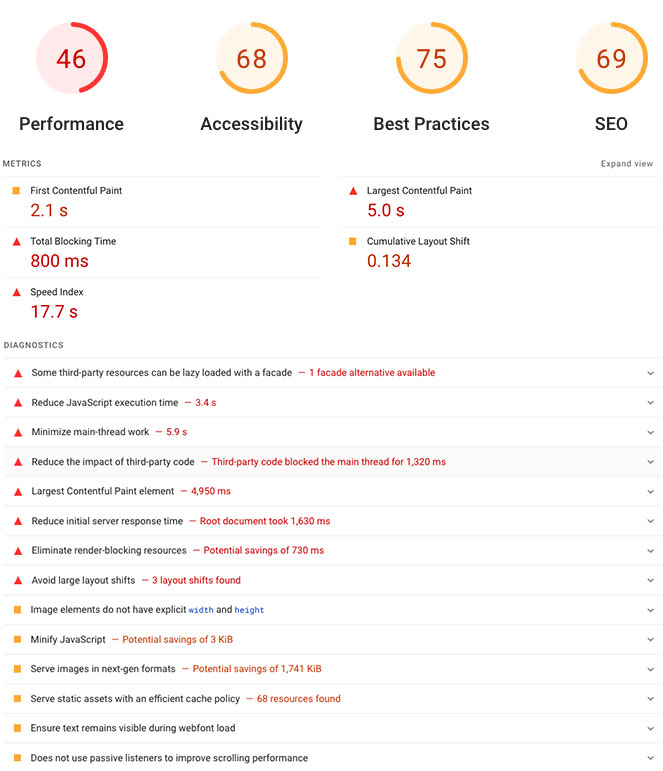The image size is (663, 771).
Task: Expand the Reduce JavaScript execution time chevron
Action: (x=651, y=403)
